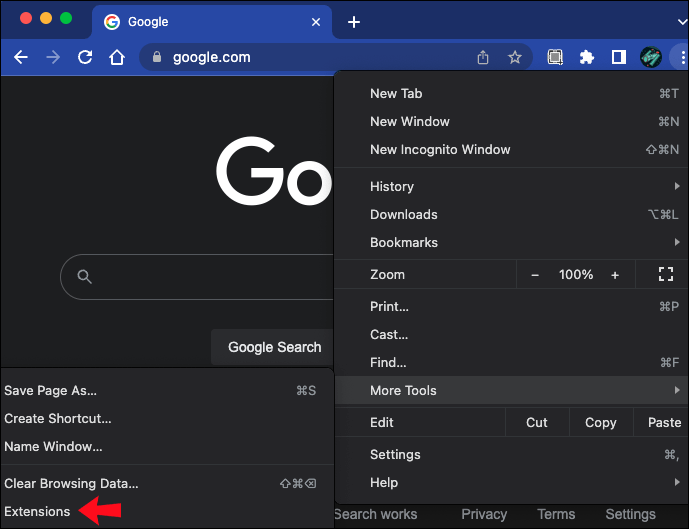Click the lock icon in address bar

pyautogui.click(x=157, y=57)
